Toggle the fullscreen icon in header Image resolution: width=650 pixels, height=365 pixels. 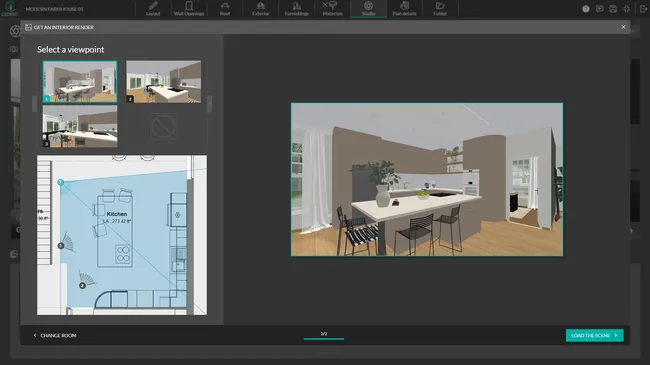[627, 9]
